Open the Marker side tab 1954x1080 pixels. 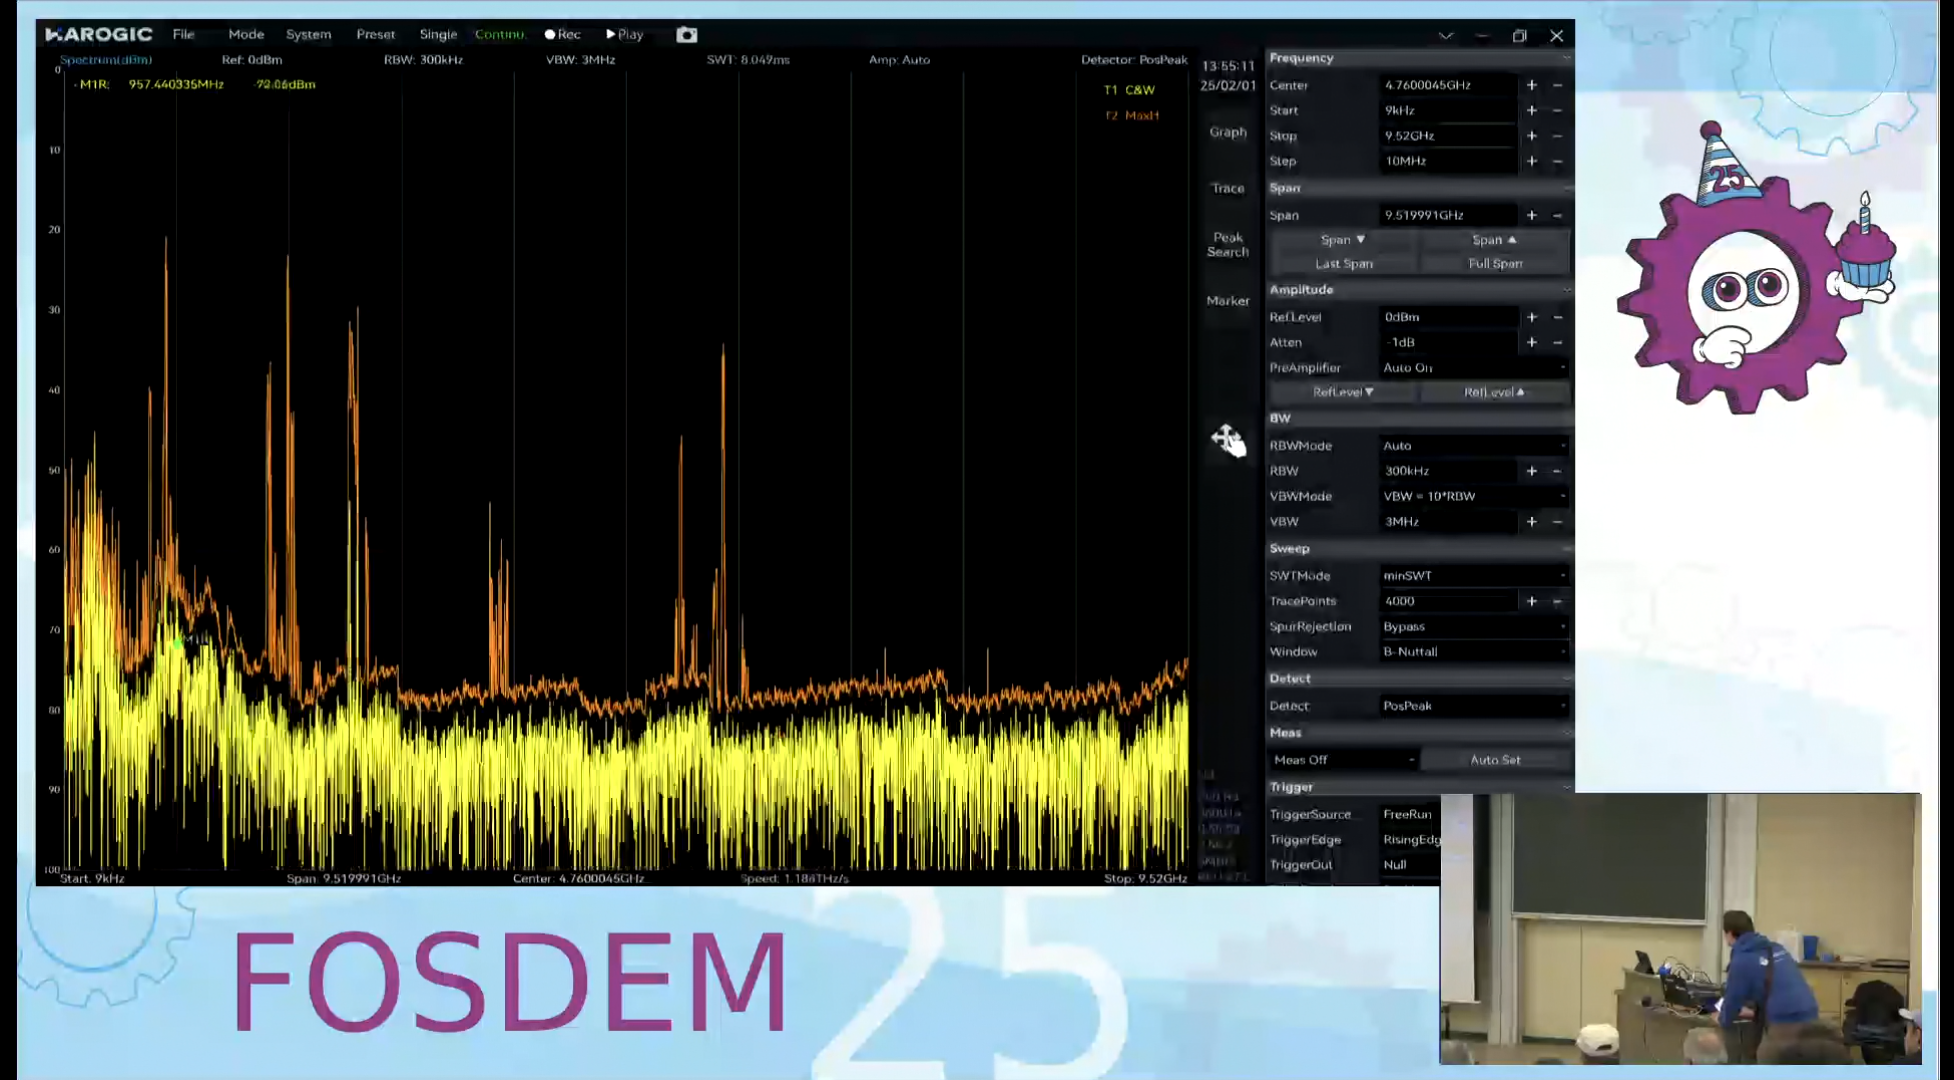click(x=1228, y=300)
